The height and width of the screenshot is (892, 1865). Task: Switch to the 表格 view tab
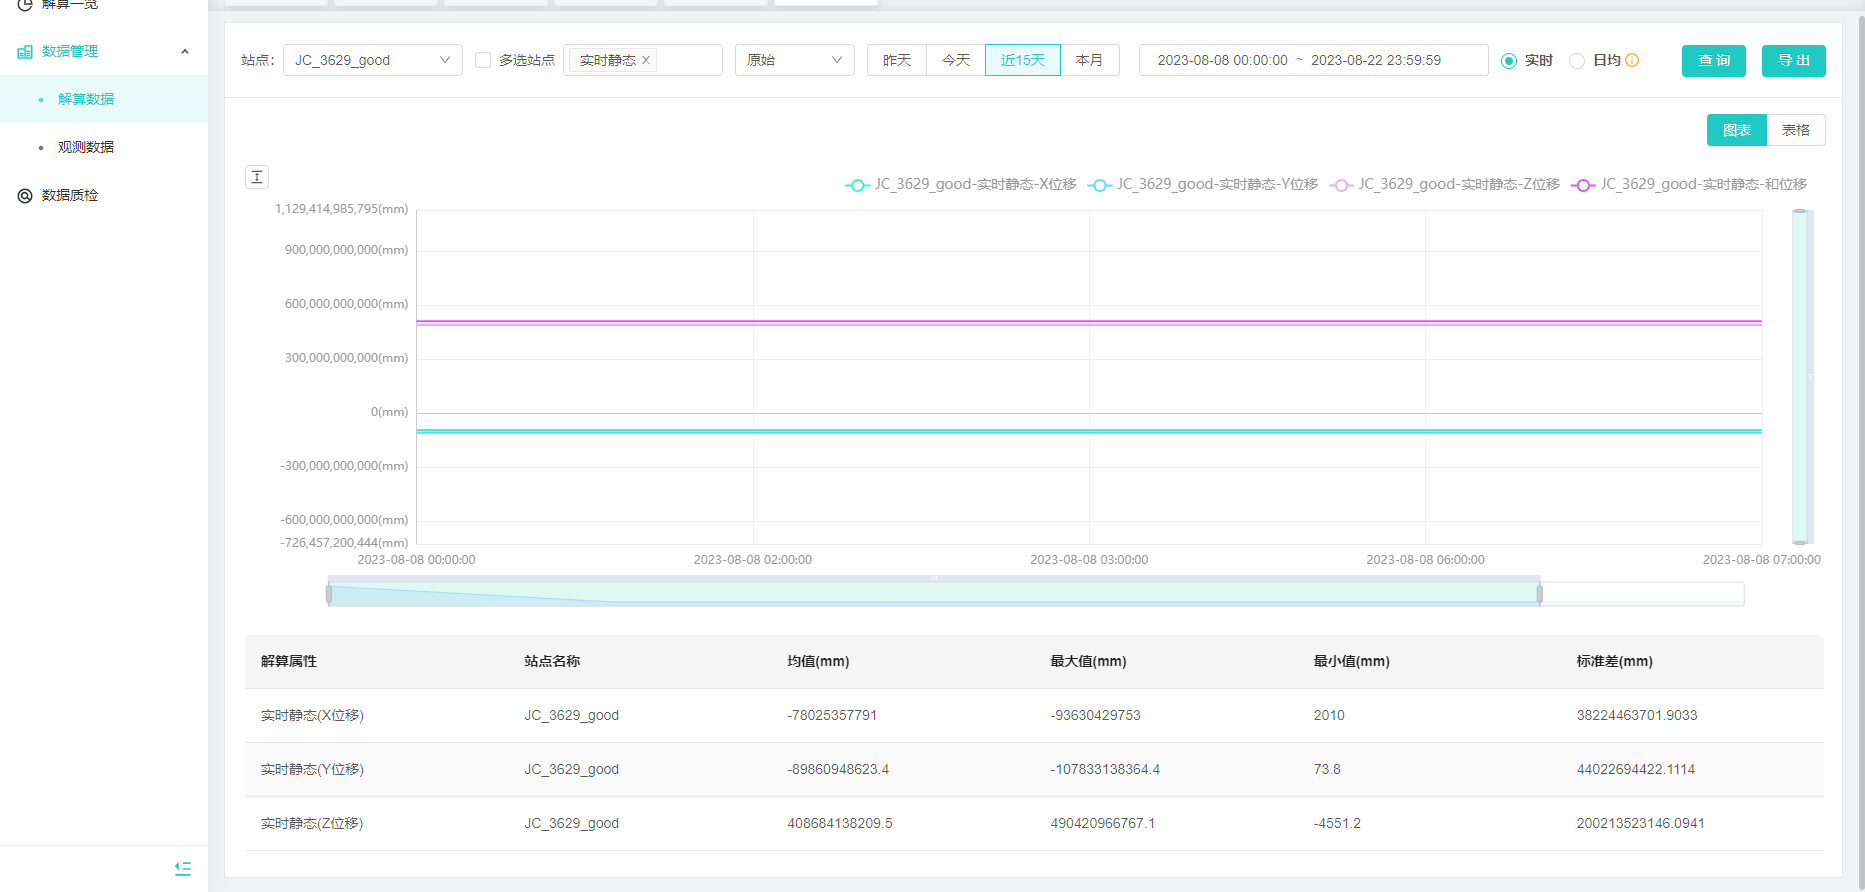tap(1795, 130)
